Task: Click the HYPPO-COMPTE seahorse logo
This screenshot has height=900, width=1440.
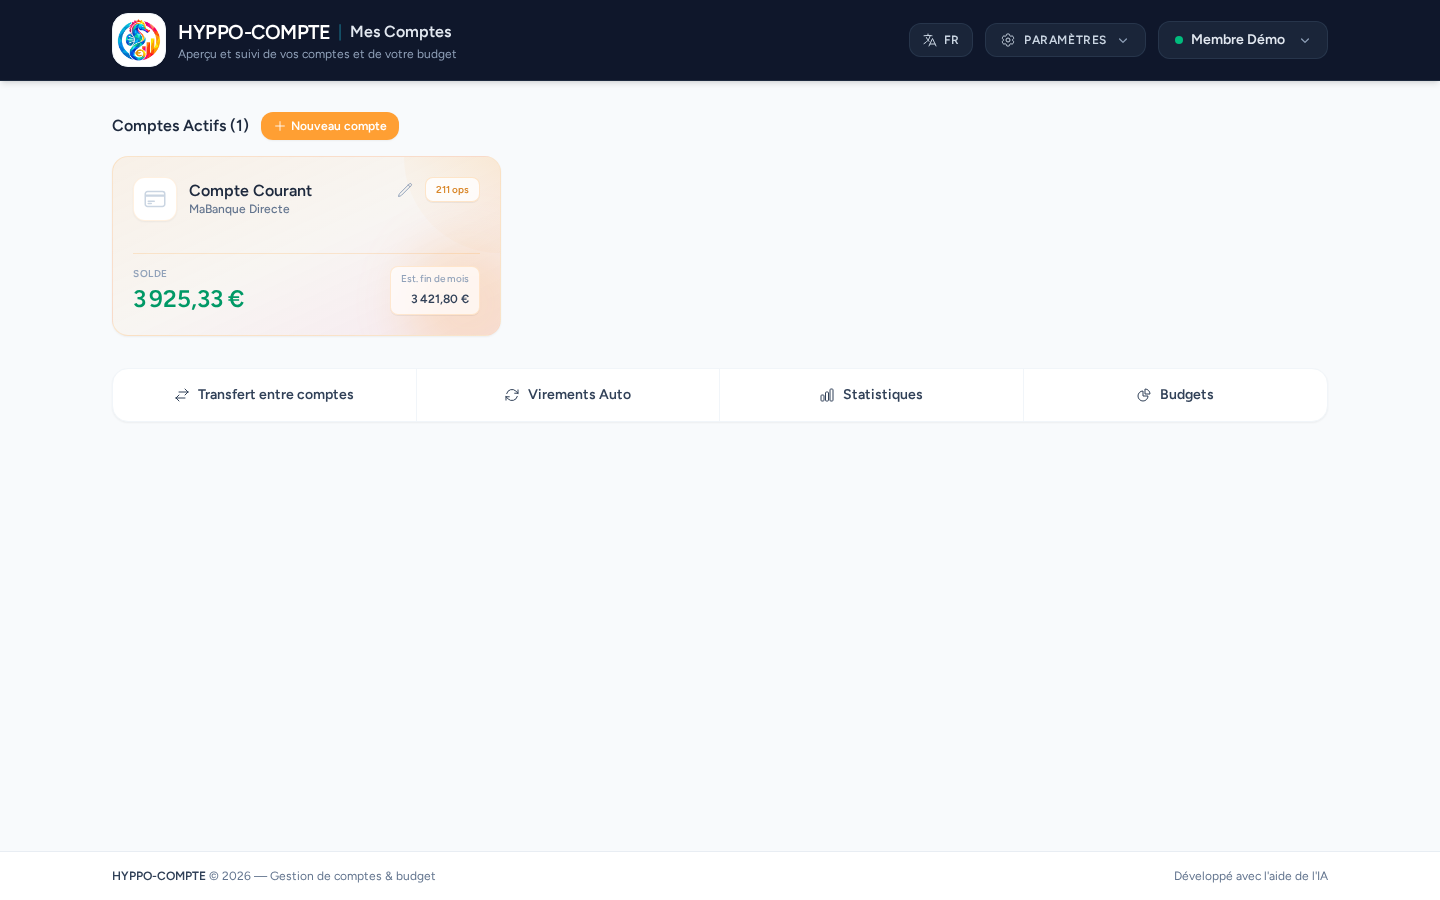Action: [139, 40]
